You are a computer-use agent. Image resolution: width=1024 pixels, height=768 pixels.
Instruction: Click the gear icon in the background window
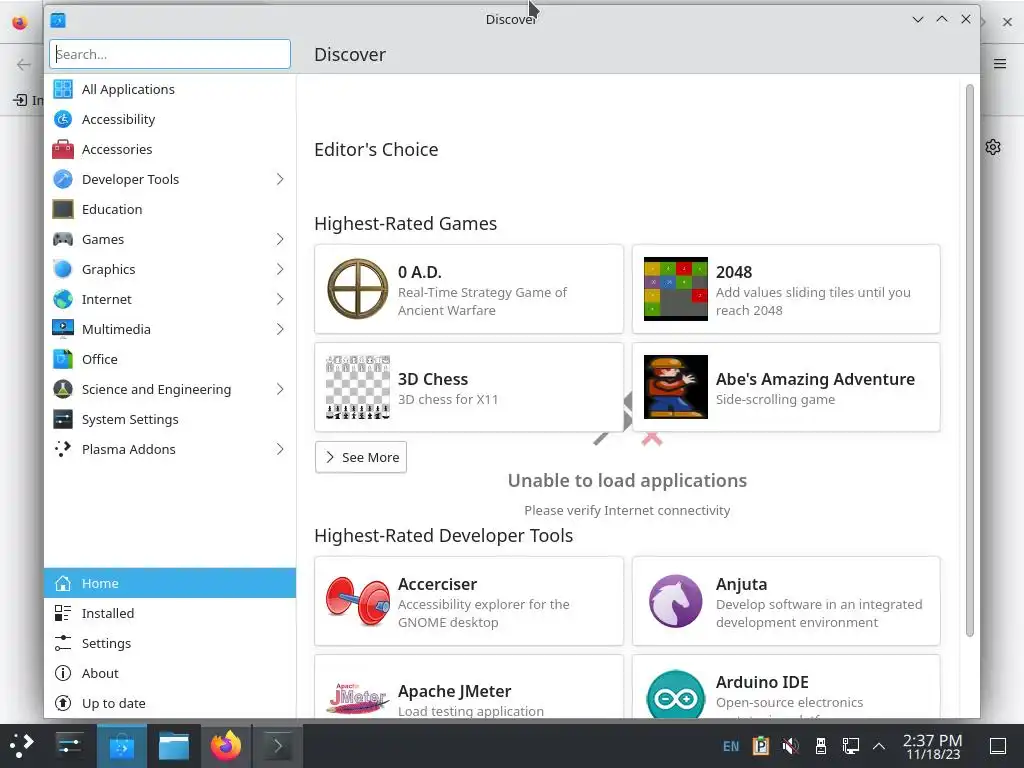click(993, 147)
